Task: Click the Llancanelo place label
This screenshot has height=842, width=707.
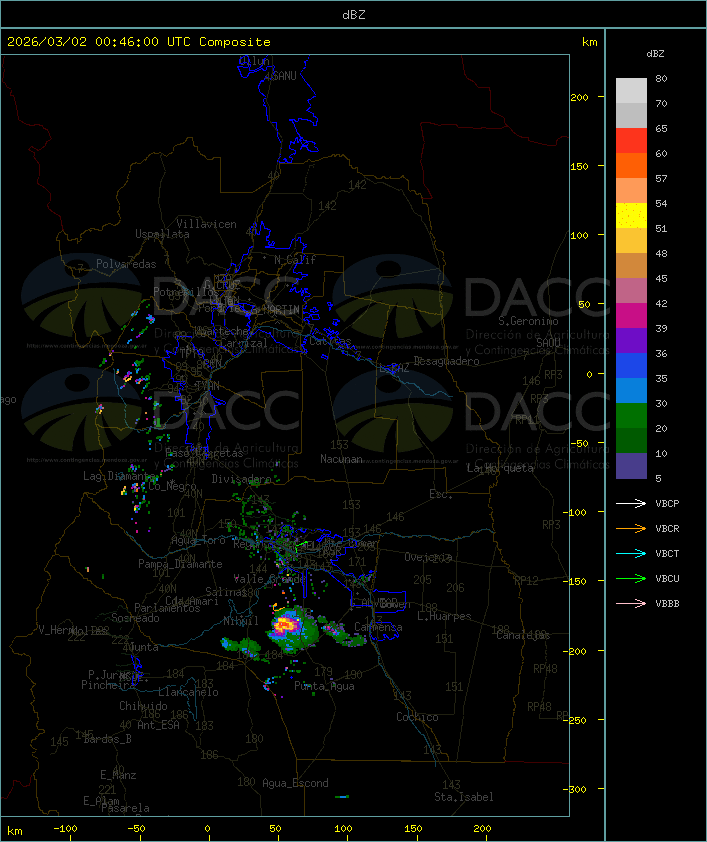Action: tap(188, 692)
